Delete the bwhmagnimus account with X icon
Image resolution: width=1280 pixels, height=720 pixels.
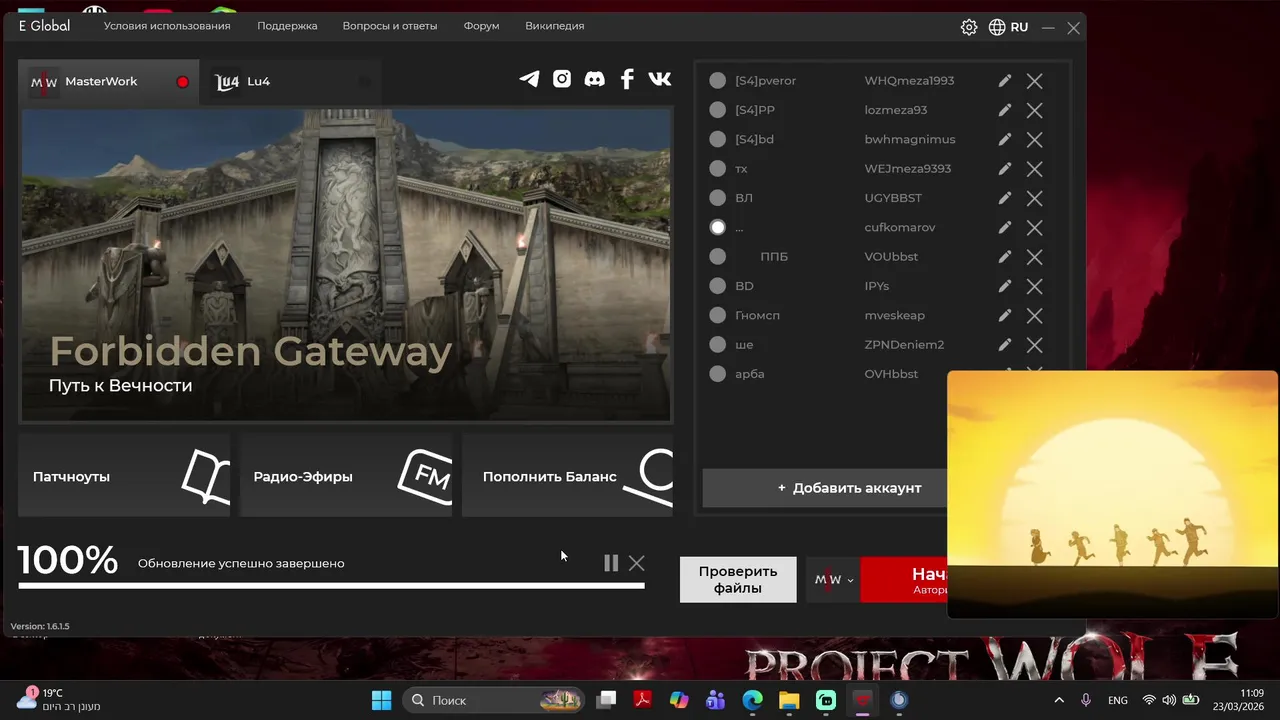tap(1035, 139)
